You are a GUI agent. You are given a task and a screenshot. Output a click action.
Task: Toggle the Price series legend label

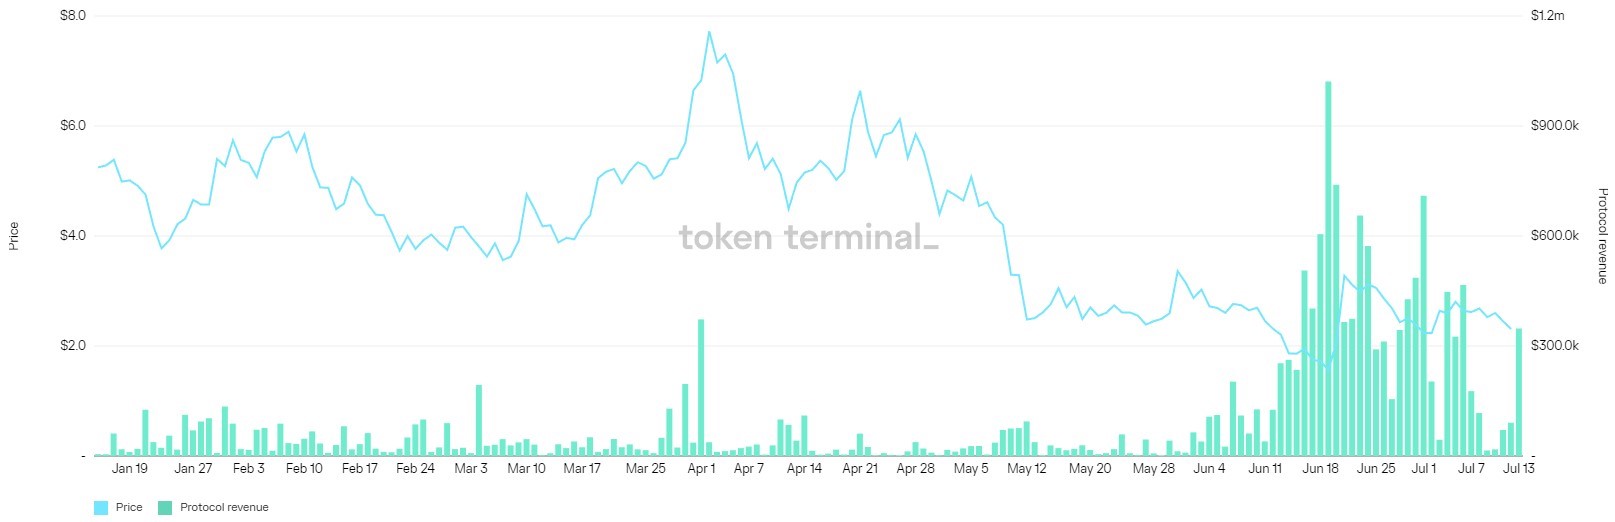coord(129,507)
